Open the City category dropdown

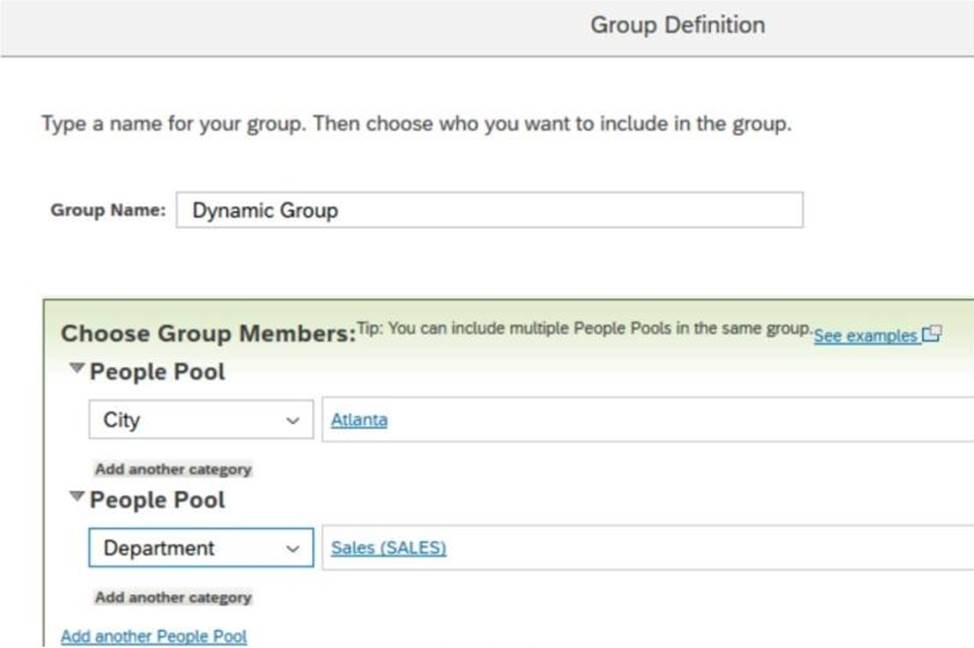[200, 420]
